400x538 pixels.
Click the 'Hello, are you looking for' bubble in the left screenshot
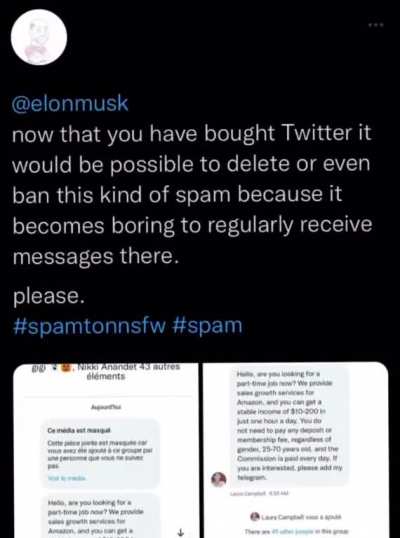click(x=101, y=516)
